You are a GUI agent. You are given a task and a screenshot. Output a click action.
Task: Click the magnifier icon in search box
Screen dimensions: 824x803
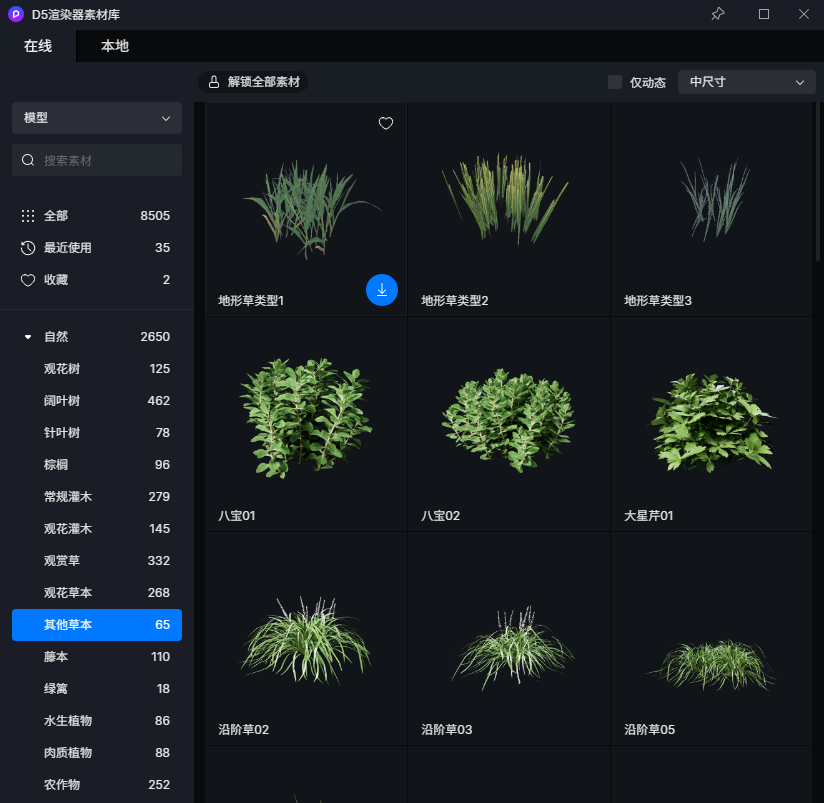tap(28, 160)
